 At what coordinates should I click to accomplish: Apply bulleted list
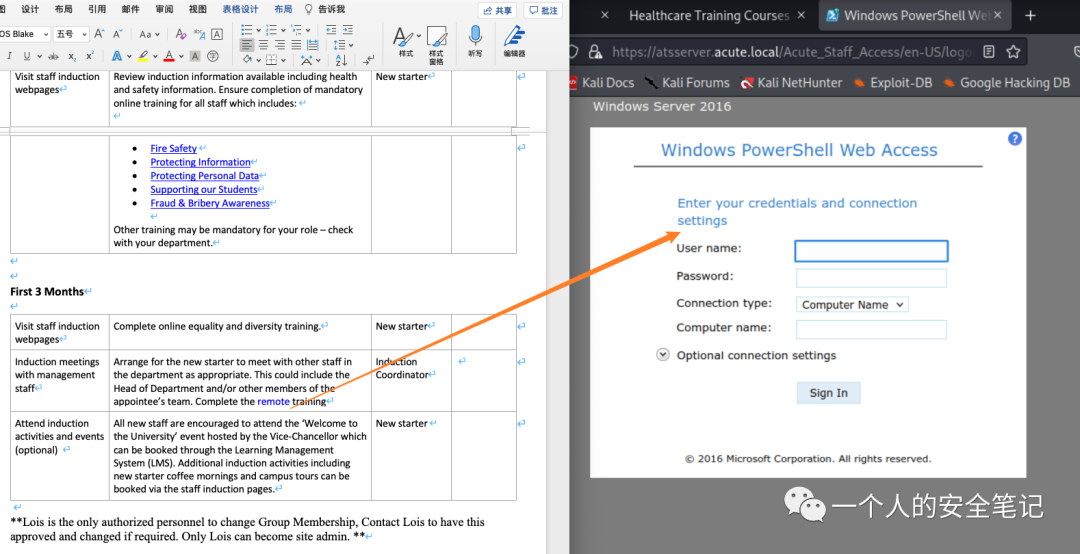click(247, 30)
